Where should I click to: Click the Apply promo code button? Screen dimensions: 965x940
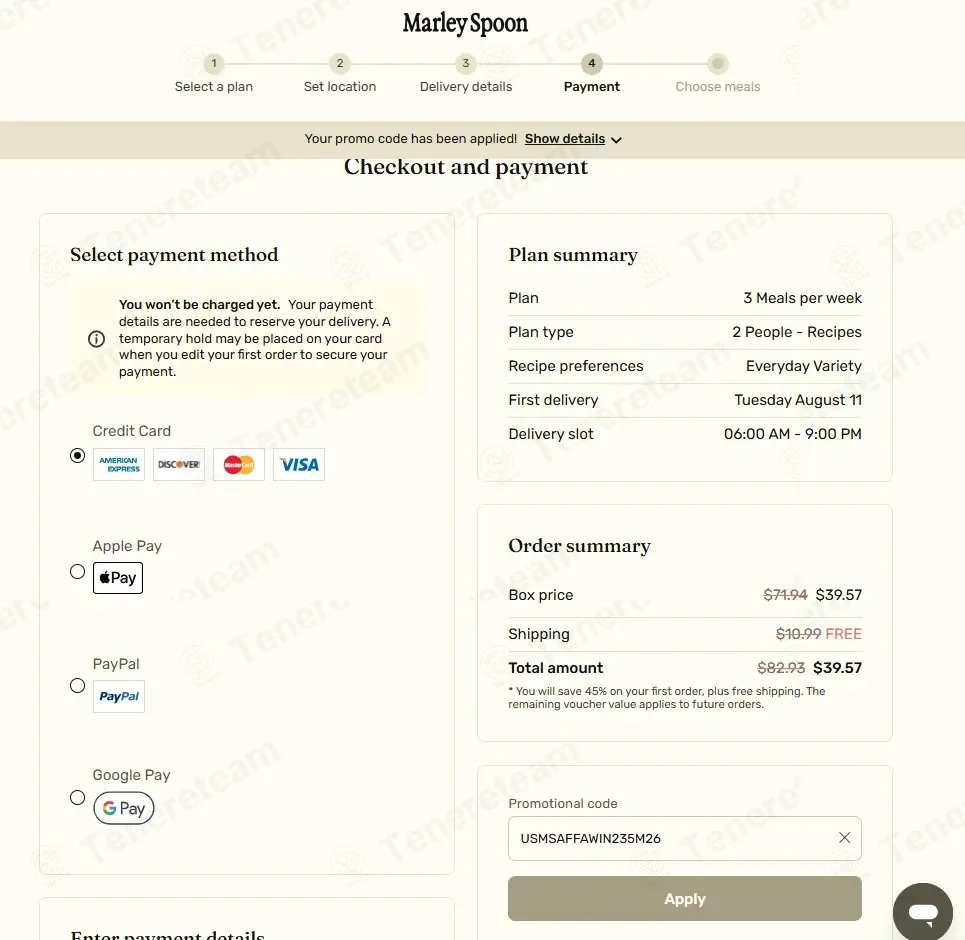[685, 899]
